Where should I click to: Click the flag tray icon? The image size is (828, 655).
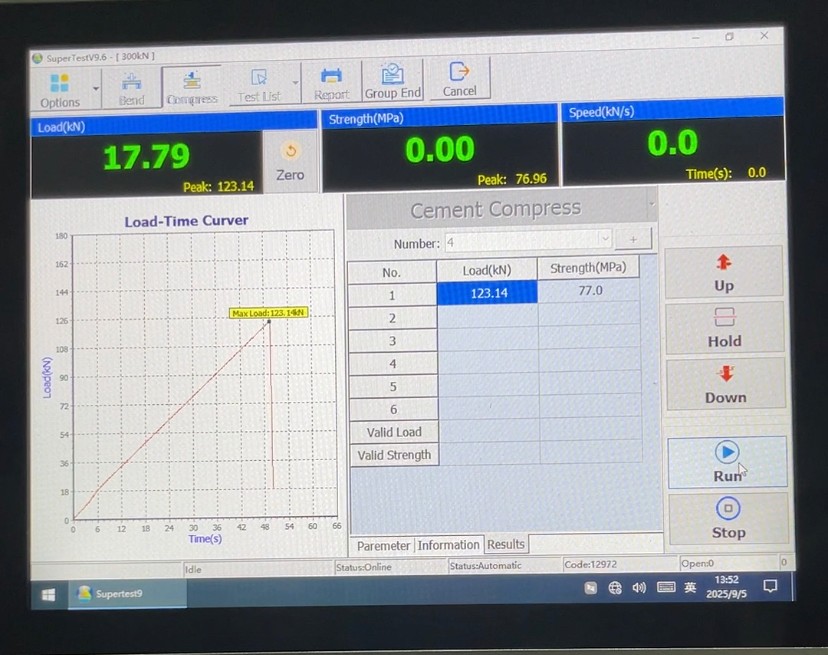coord(590,588)
